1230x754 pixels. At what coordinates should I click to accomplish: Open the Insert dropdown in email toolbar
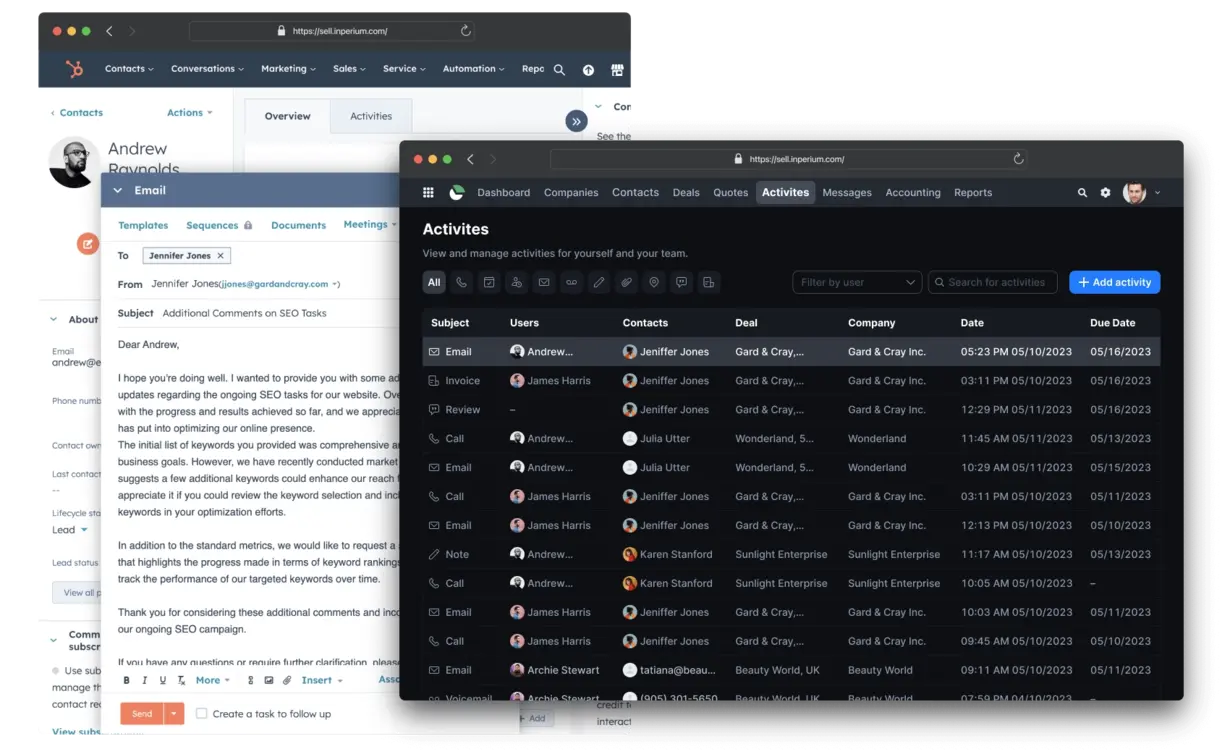click(321, 680)
